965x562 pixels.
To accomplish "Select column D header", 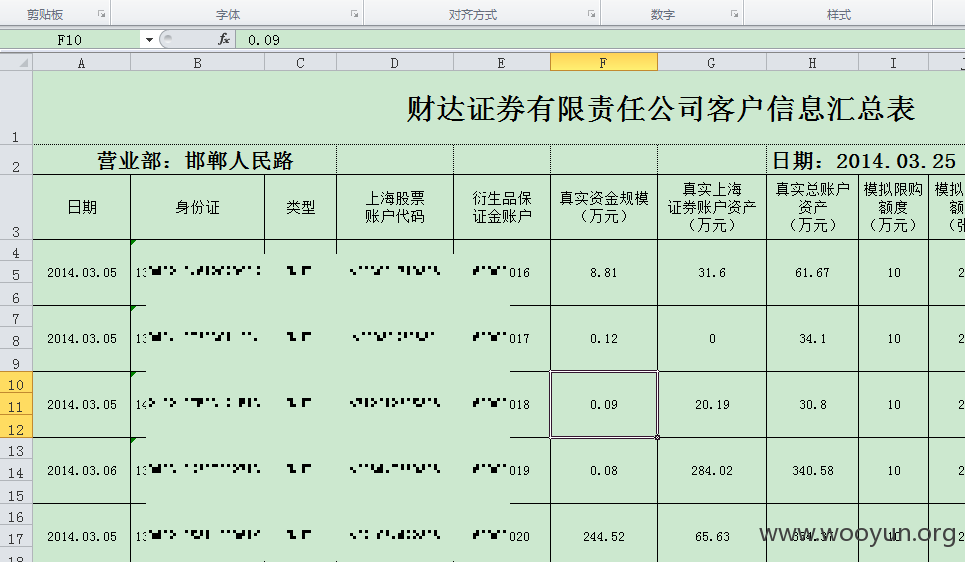I will (394, 63).
